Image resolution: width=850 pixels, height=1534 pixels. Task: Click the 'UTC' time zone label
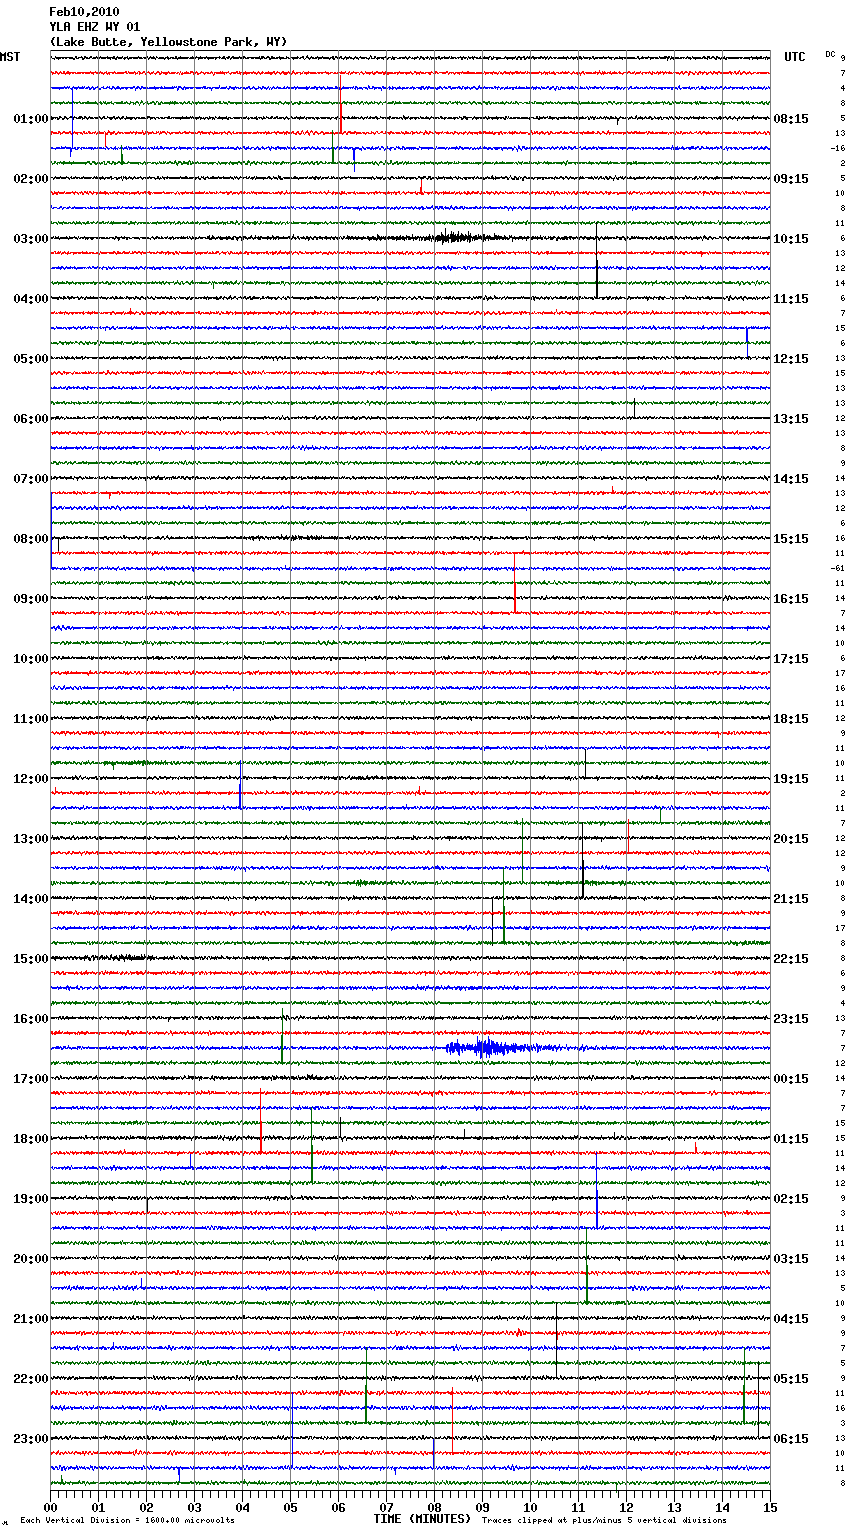pyautogui.click(x=795, y=57)
